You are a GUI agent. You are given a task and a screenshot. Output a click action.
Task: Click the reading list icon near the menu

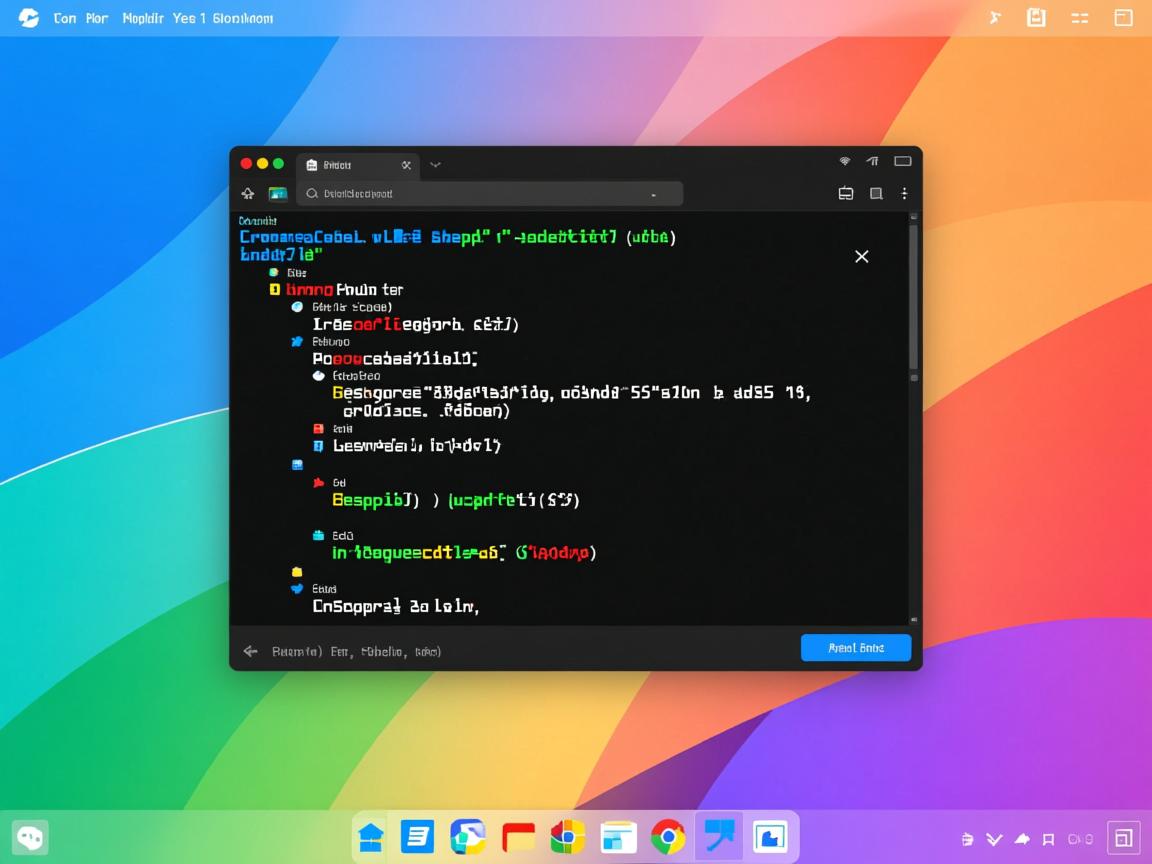pyautogui.click(x=876, y=193)
